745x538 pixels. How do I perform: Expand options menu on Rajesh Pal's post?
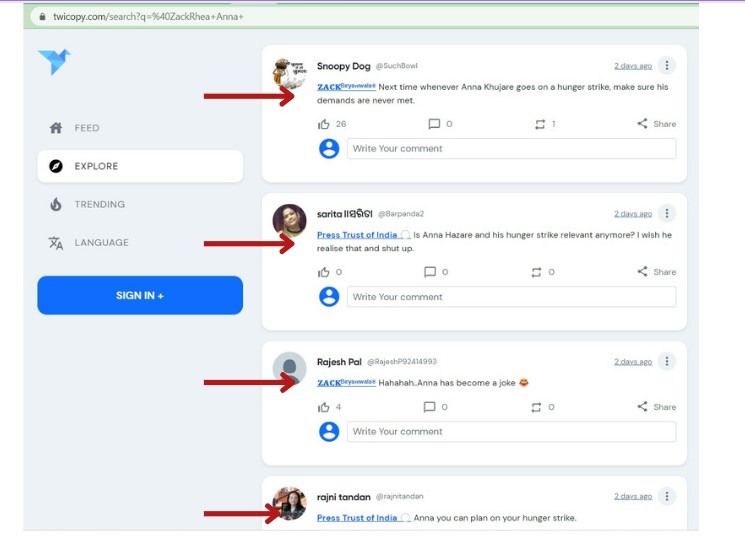point(667,361)
